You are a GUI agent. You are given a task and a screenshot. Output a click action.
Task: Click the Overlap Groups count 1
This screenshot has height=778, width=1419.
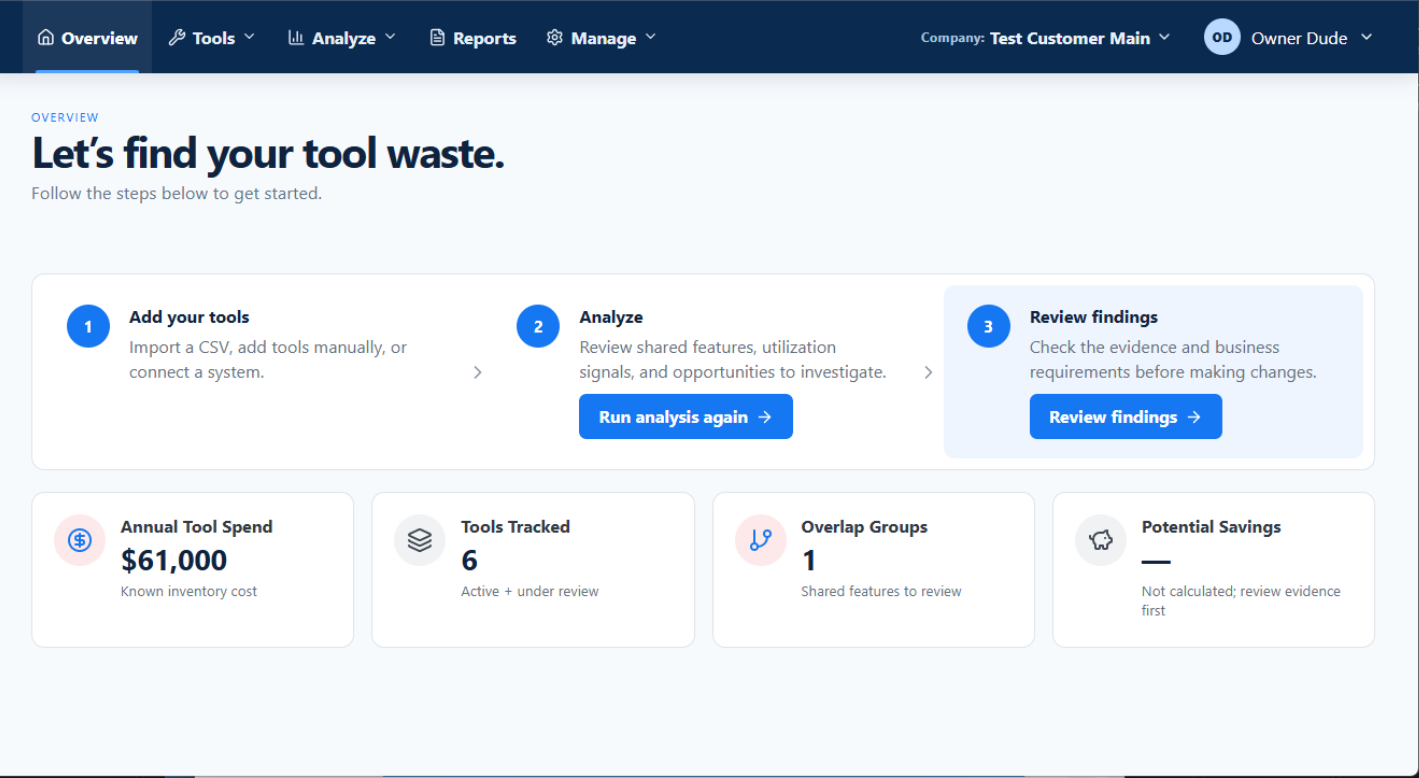808,560
